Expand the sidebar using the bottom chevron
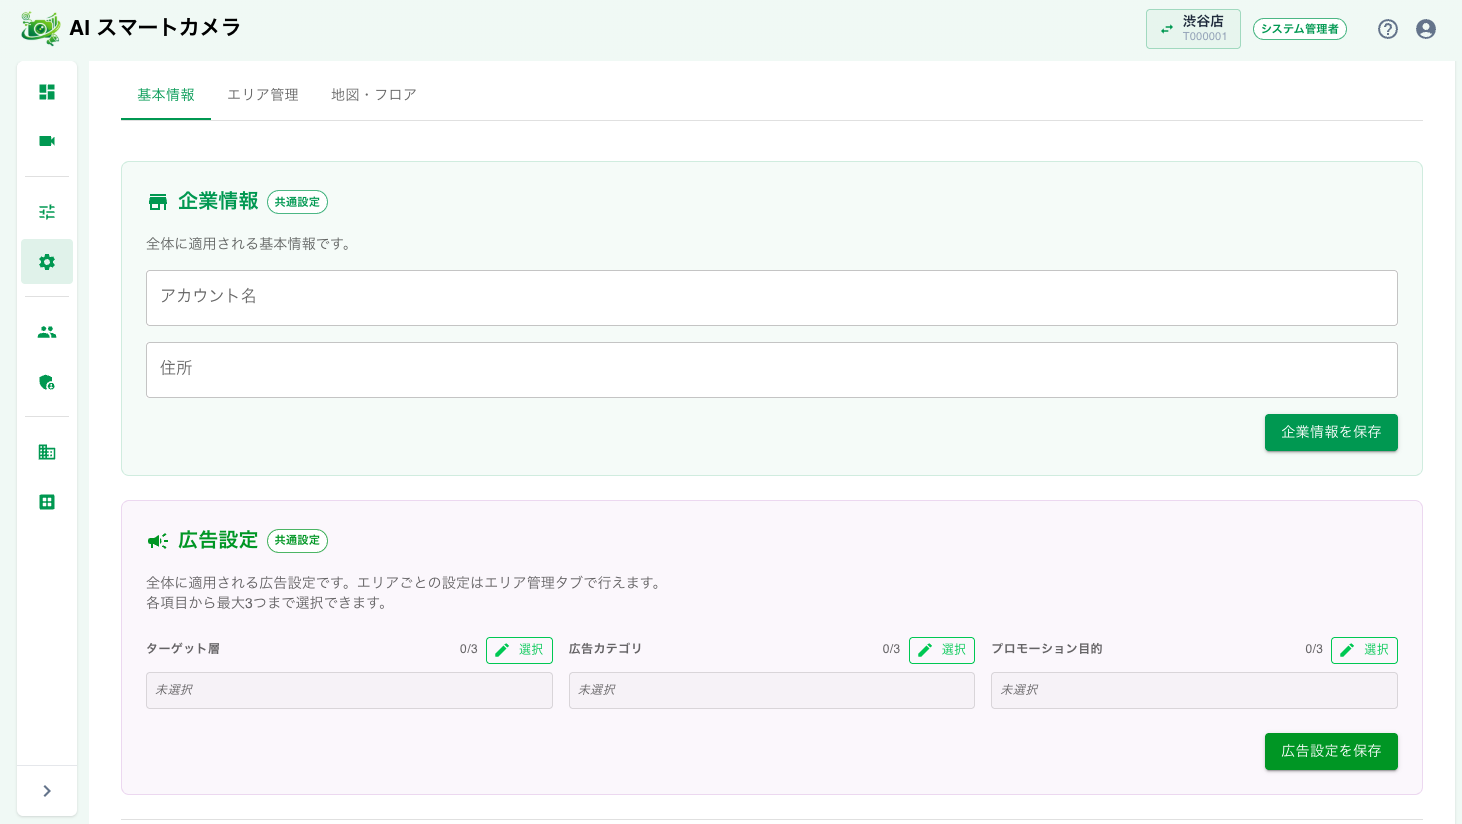Screen dimensions: 1462x824 pos(47,790)
